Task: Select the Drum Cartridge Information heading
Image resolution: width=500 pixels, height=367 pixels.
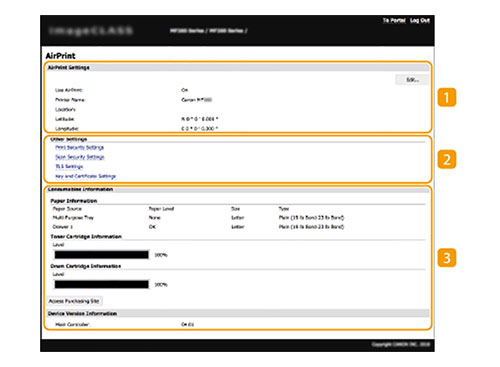Action: [x=86, y=266]
